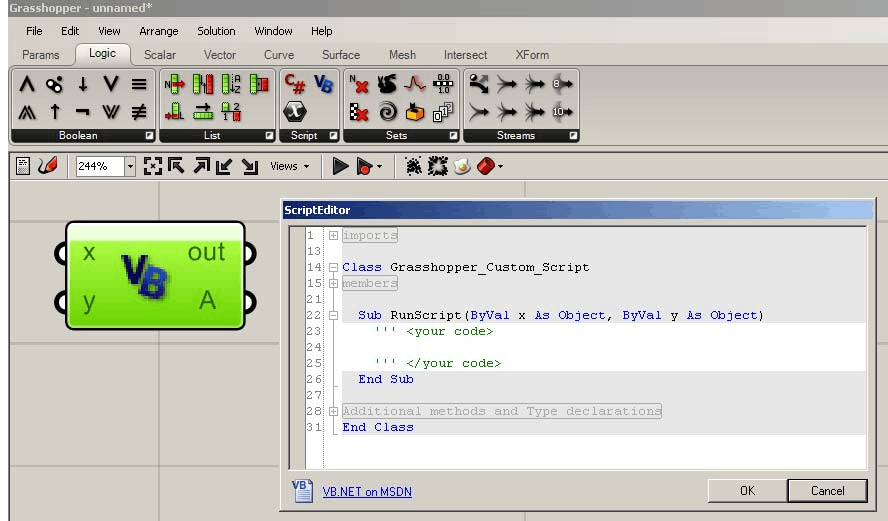
Task: Pick the down-arrow Boolean gate icon
Action: coord(83,84)
